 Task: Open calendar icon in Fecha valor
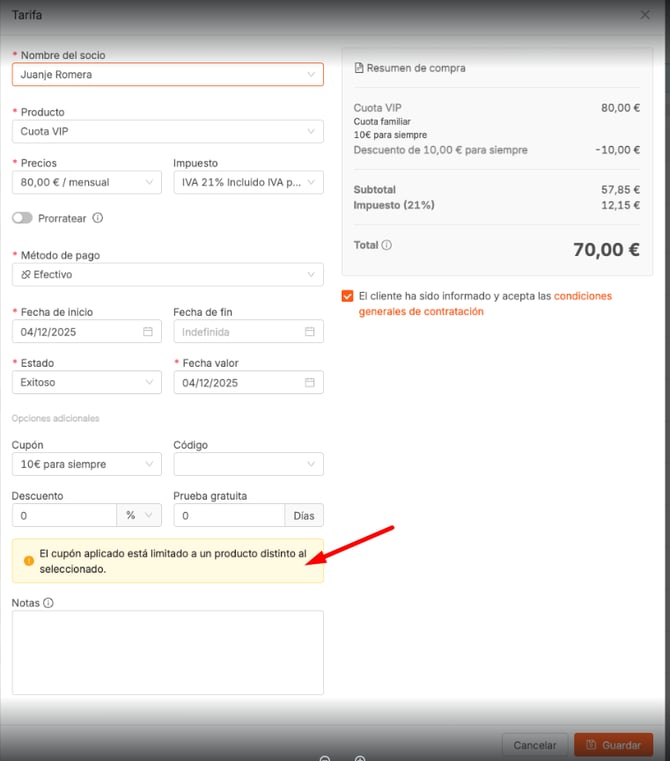coord(310,382)
